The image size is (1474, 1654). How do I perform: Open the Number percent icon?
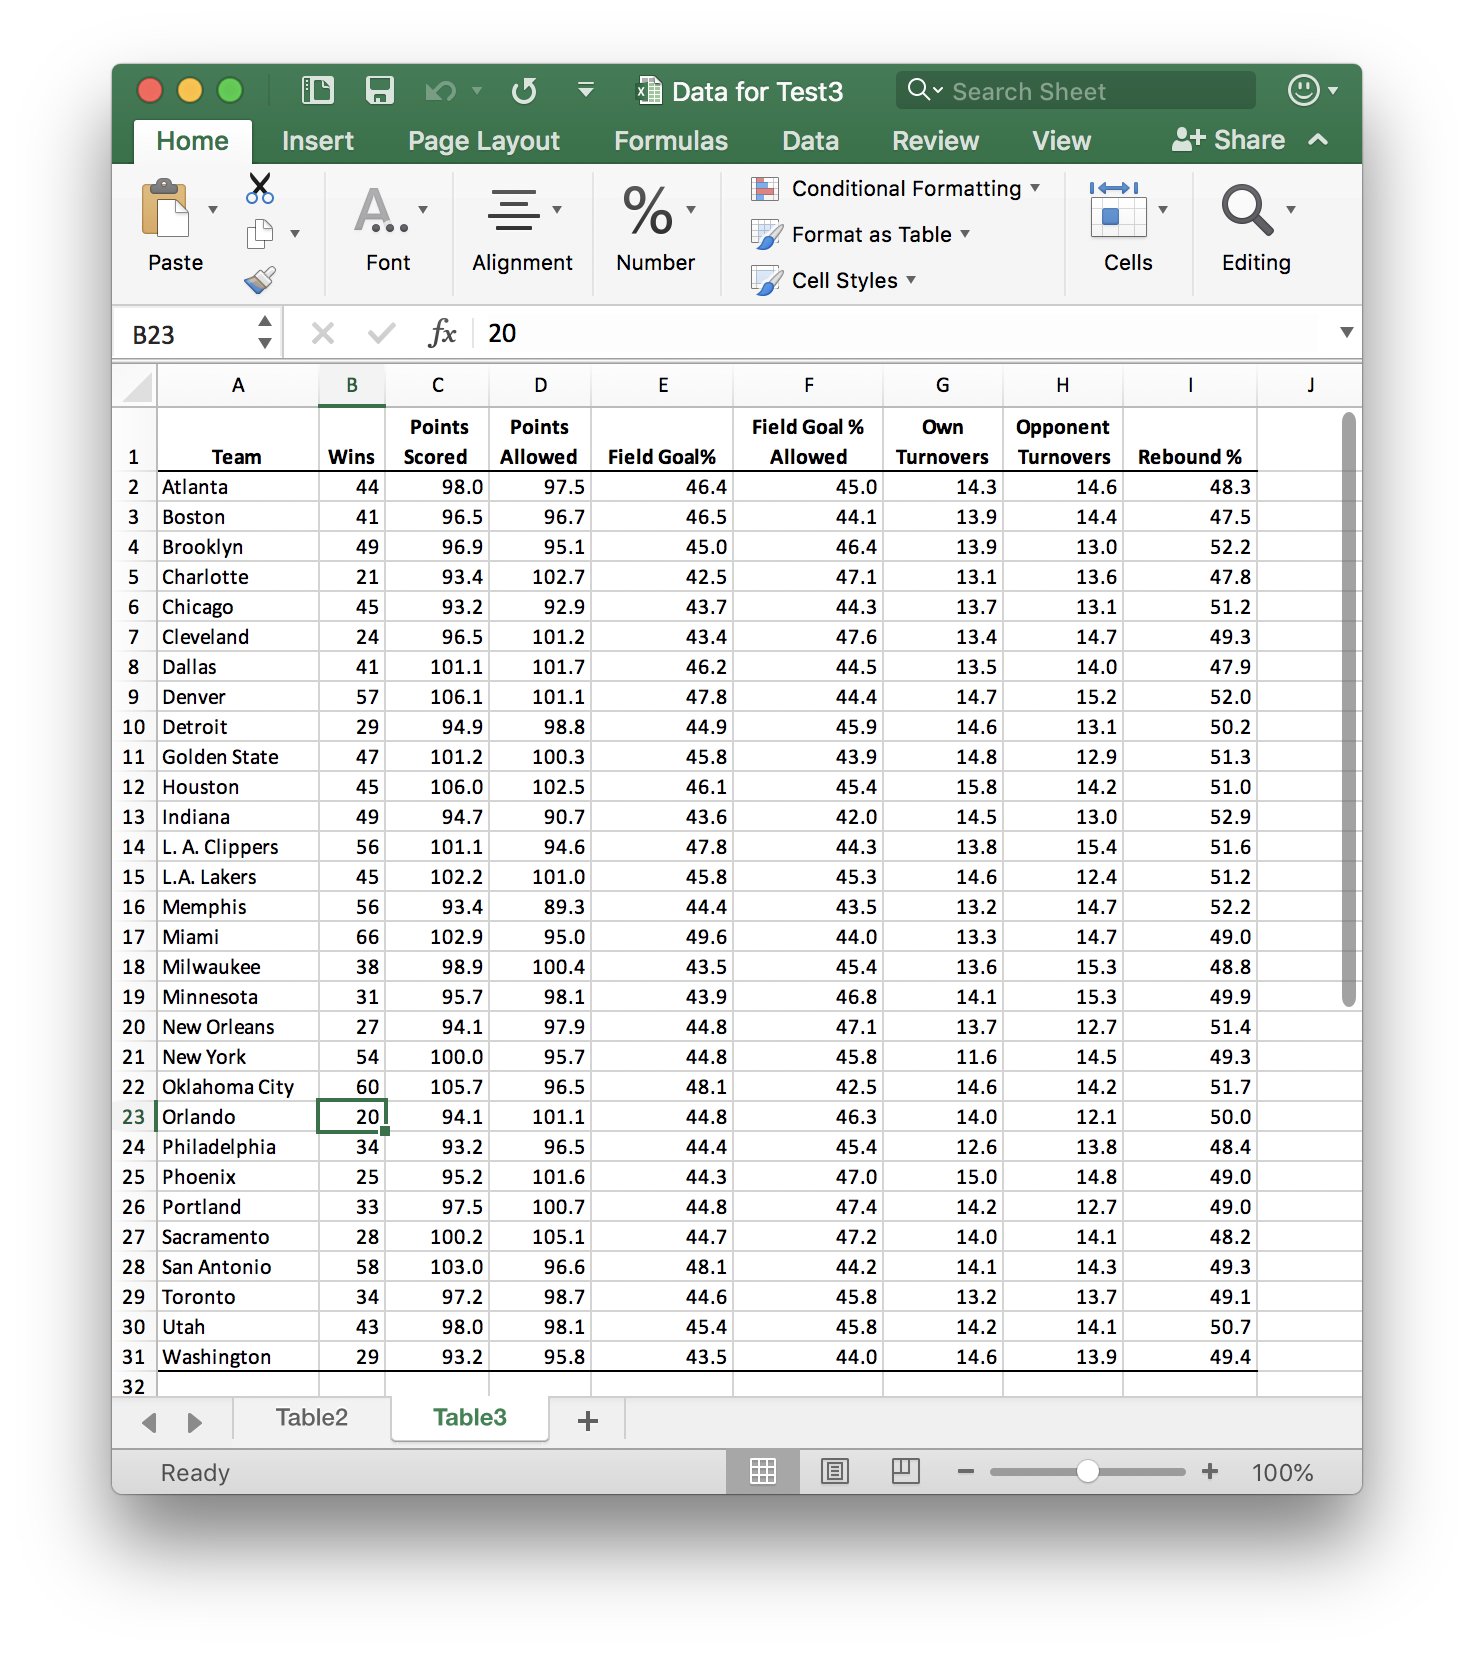648,210
